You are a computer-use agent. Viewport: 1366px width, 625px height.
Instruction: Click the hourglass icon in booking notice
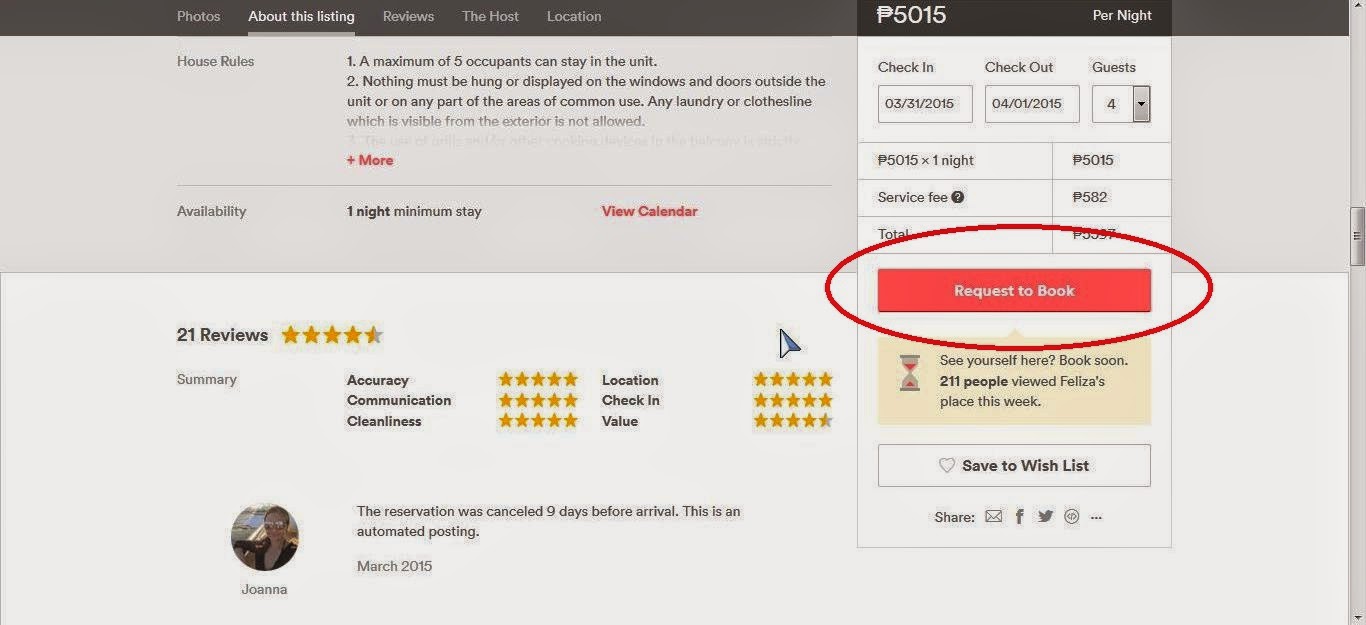pos(909,373)
